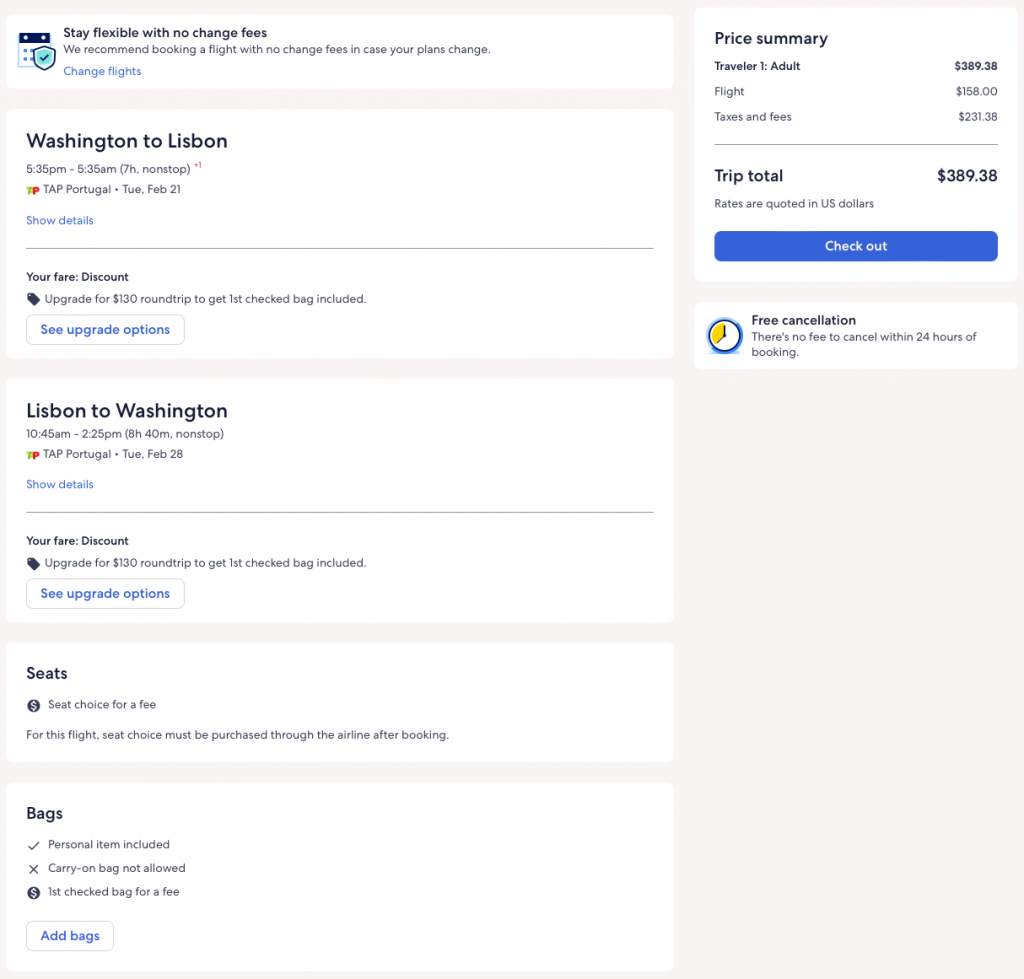Viewport: 1024px width, 979px height.
Task: See upgrade options for Lisbon to Washington
Action: click(105, 594)
